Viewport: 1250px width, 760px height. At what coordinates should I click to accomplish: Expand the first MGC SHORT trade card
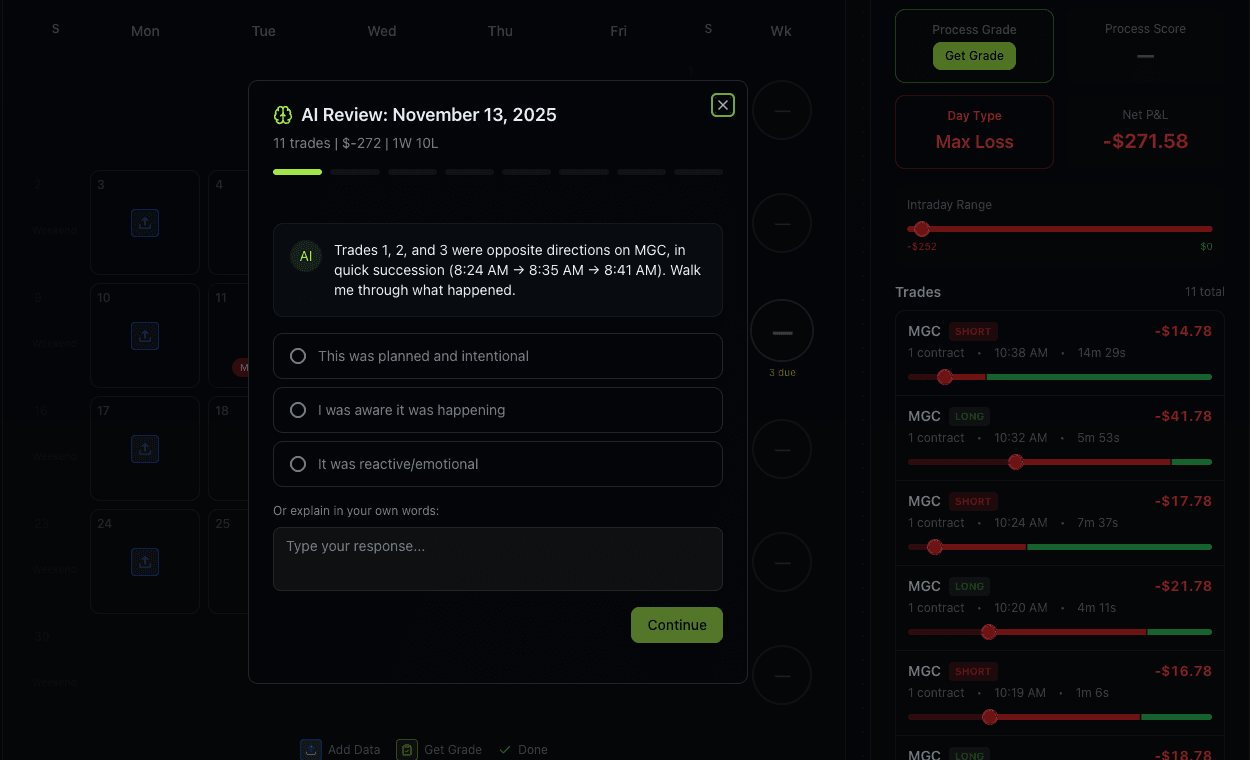tap(1059, 352)
